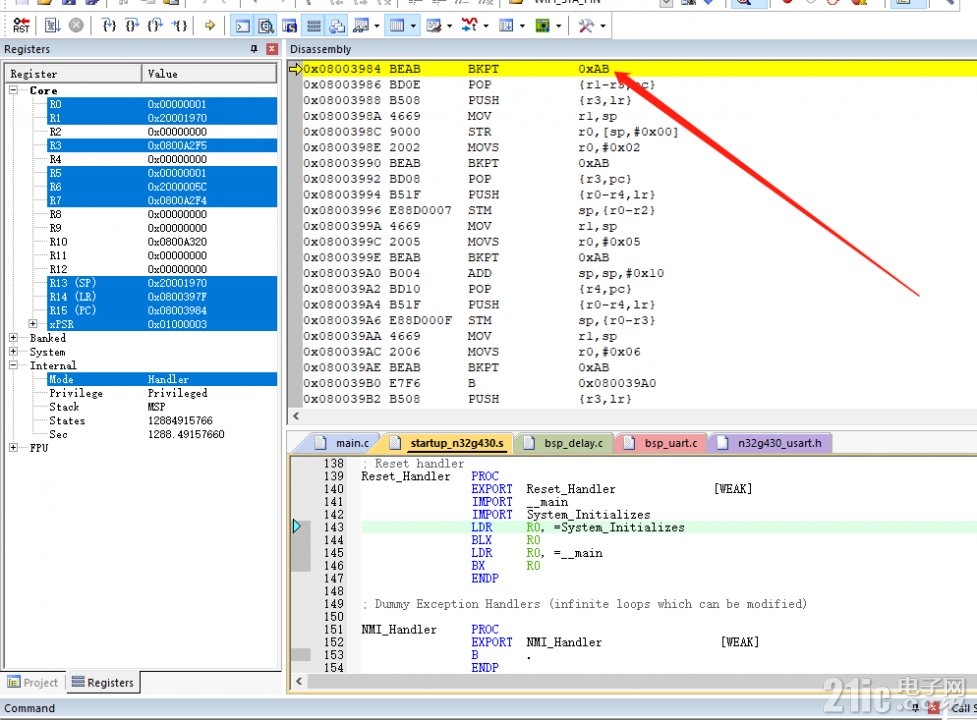Click Show Next Statement yellow arrow

tap(210, 26)
